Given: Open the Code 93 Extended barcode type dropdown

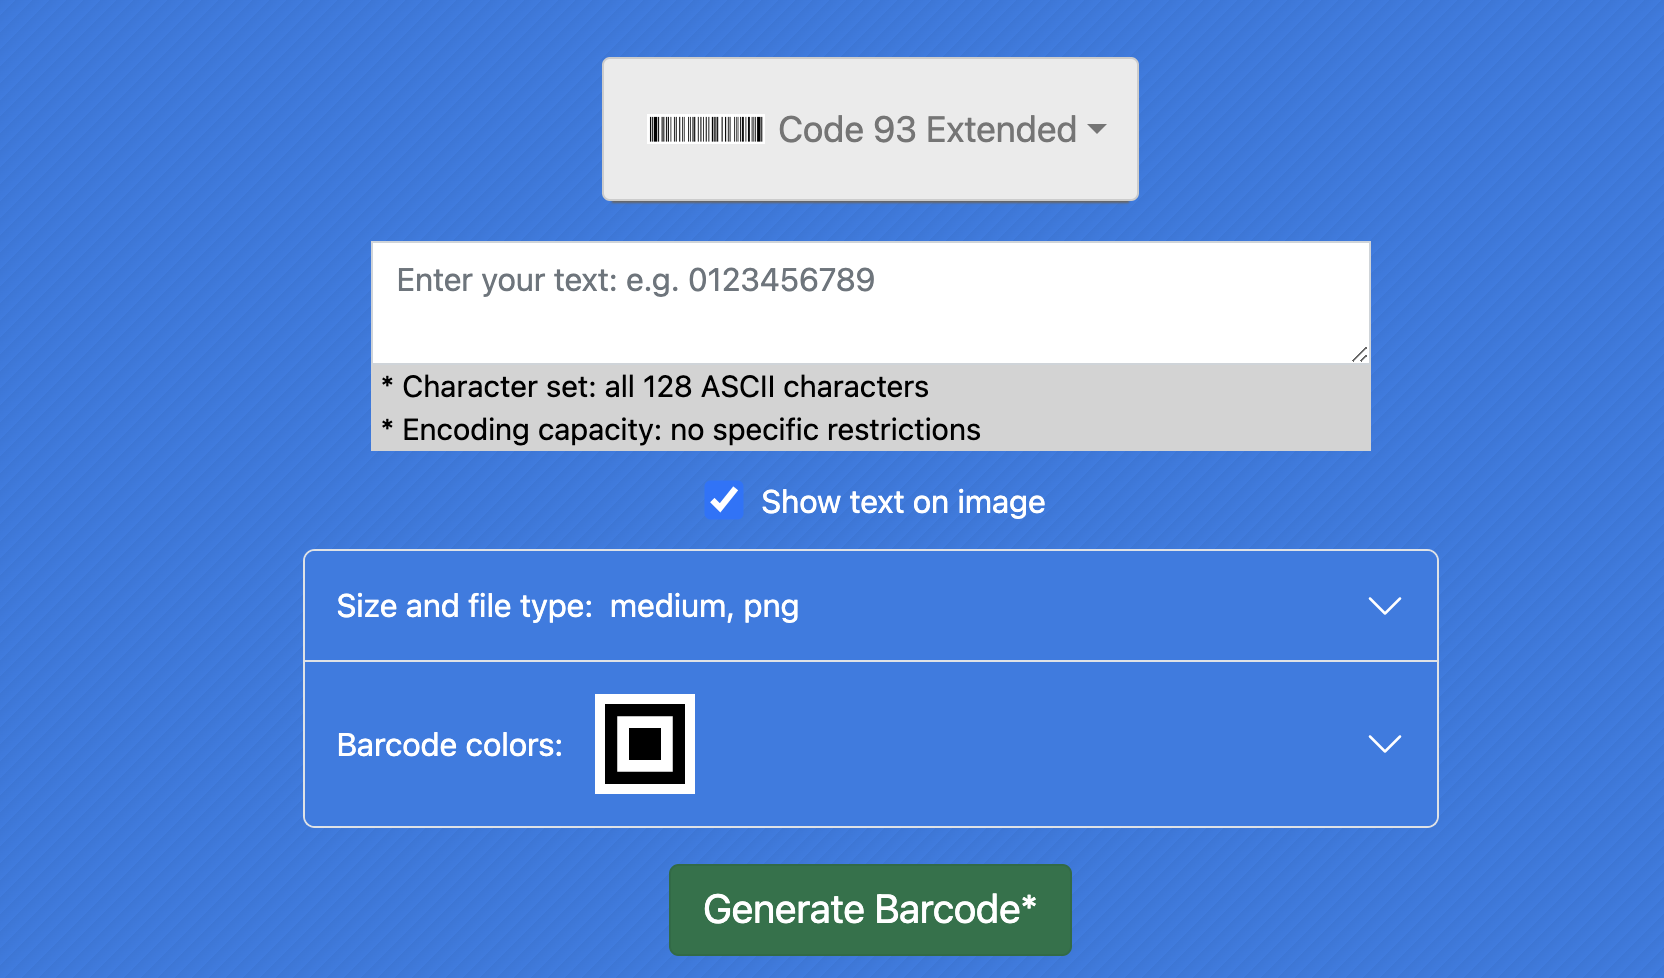Looking at the screenshot, I should [x=870, y=130].
